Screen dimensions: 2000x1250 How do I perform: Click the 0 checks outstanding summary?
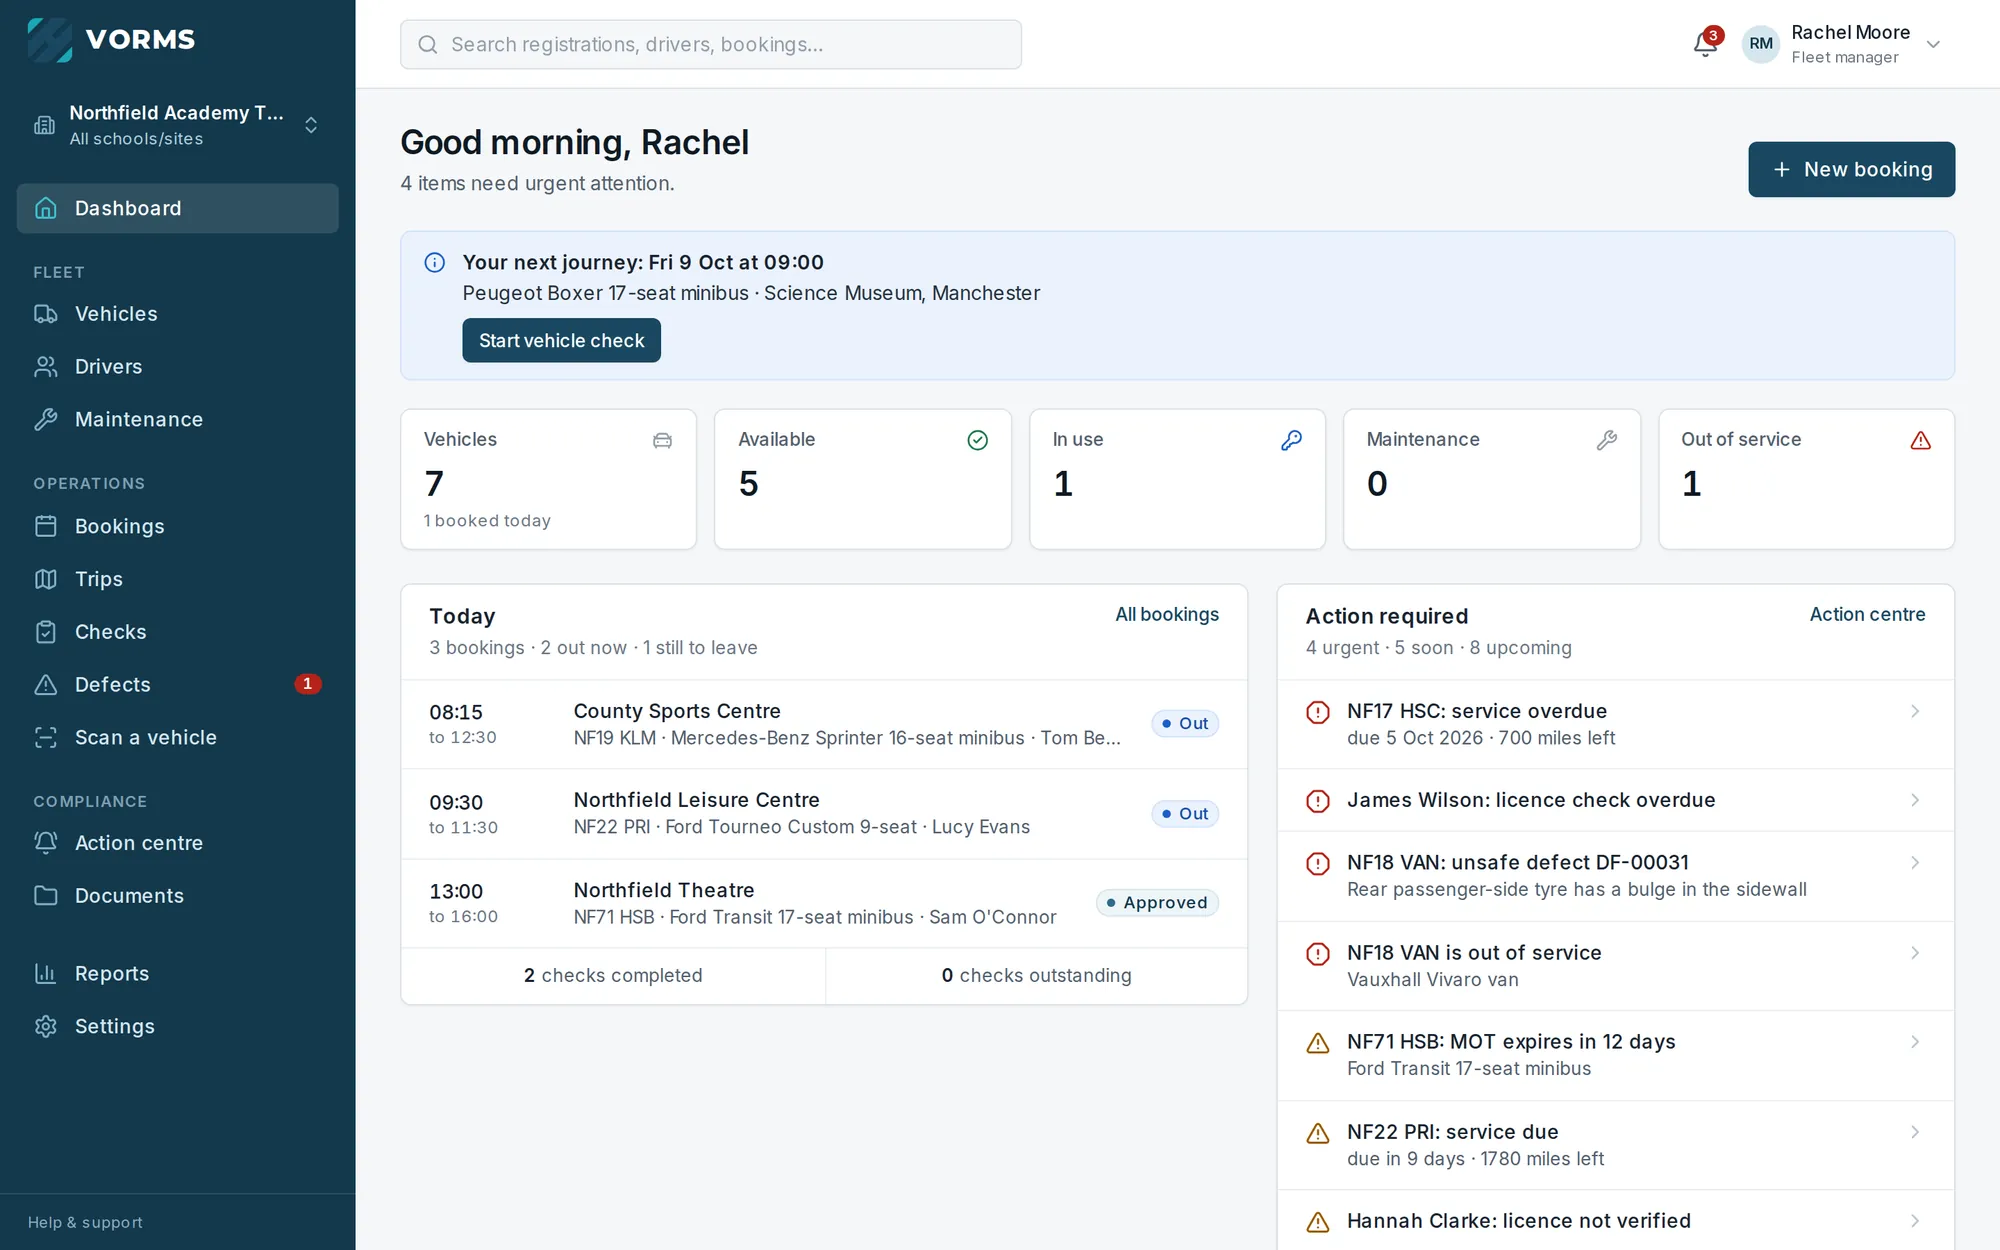pos(1036,976)
